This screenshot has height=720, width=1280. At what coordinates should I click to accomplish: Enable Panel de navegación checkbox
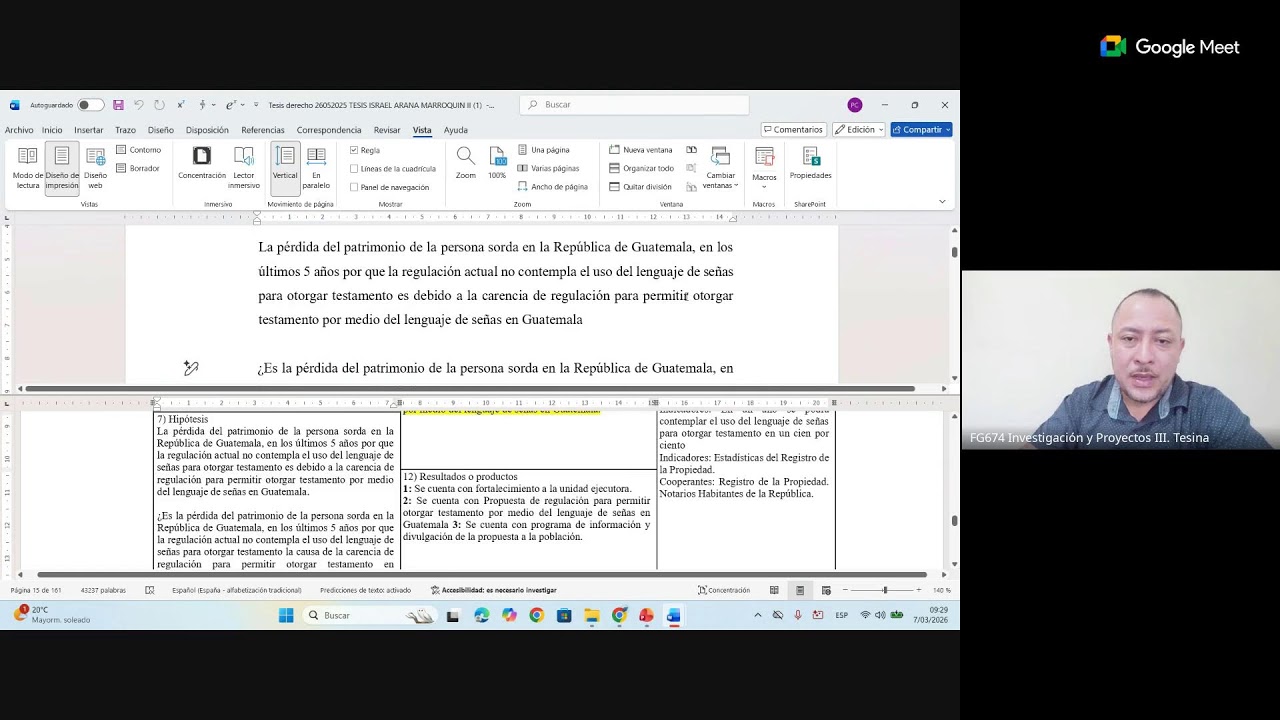click(x=354, y=187)
